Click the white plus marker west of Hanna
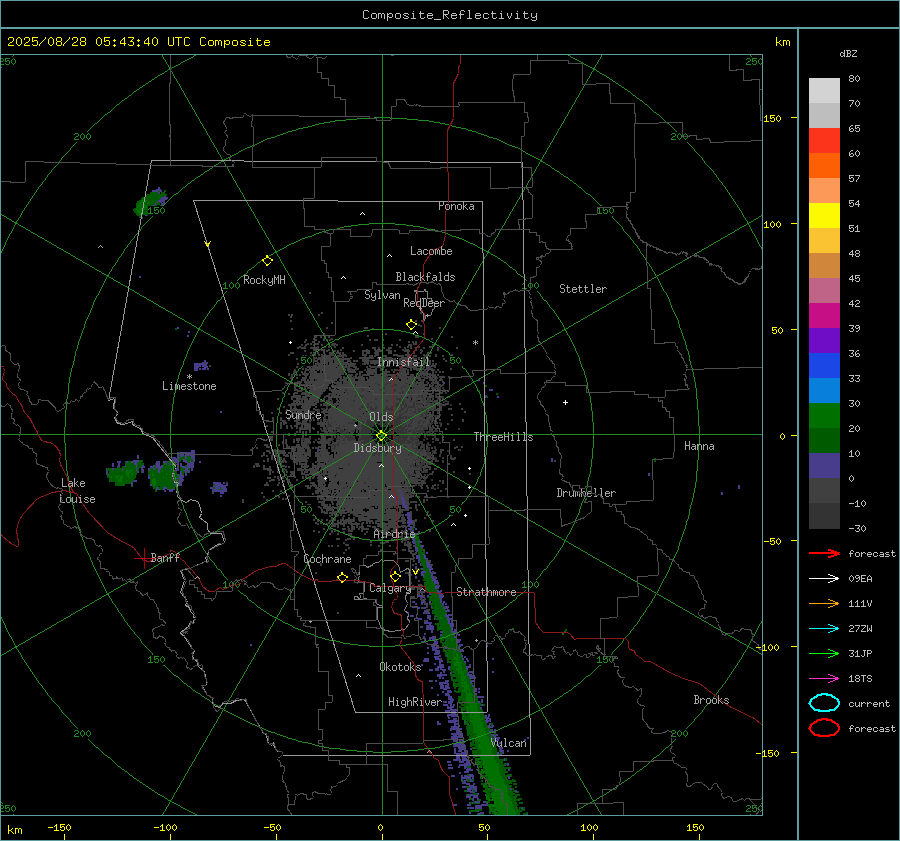900x841 pixels. click(x=565, y=402)
